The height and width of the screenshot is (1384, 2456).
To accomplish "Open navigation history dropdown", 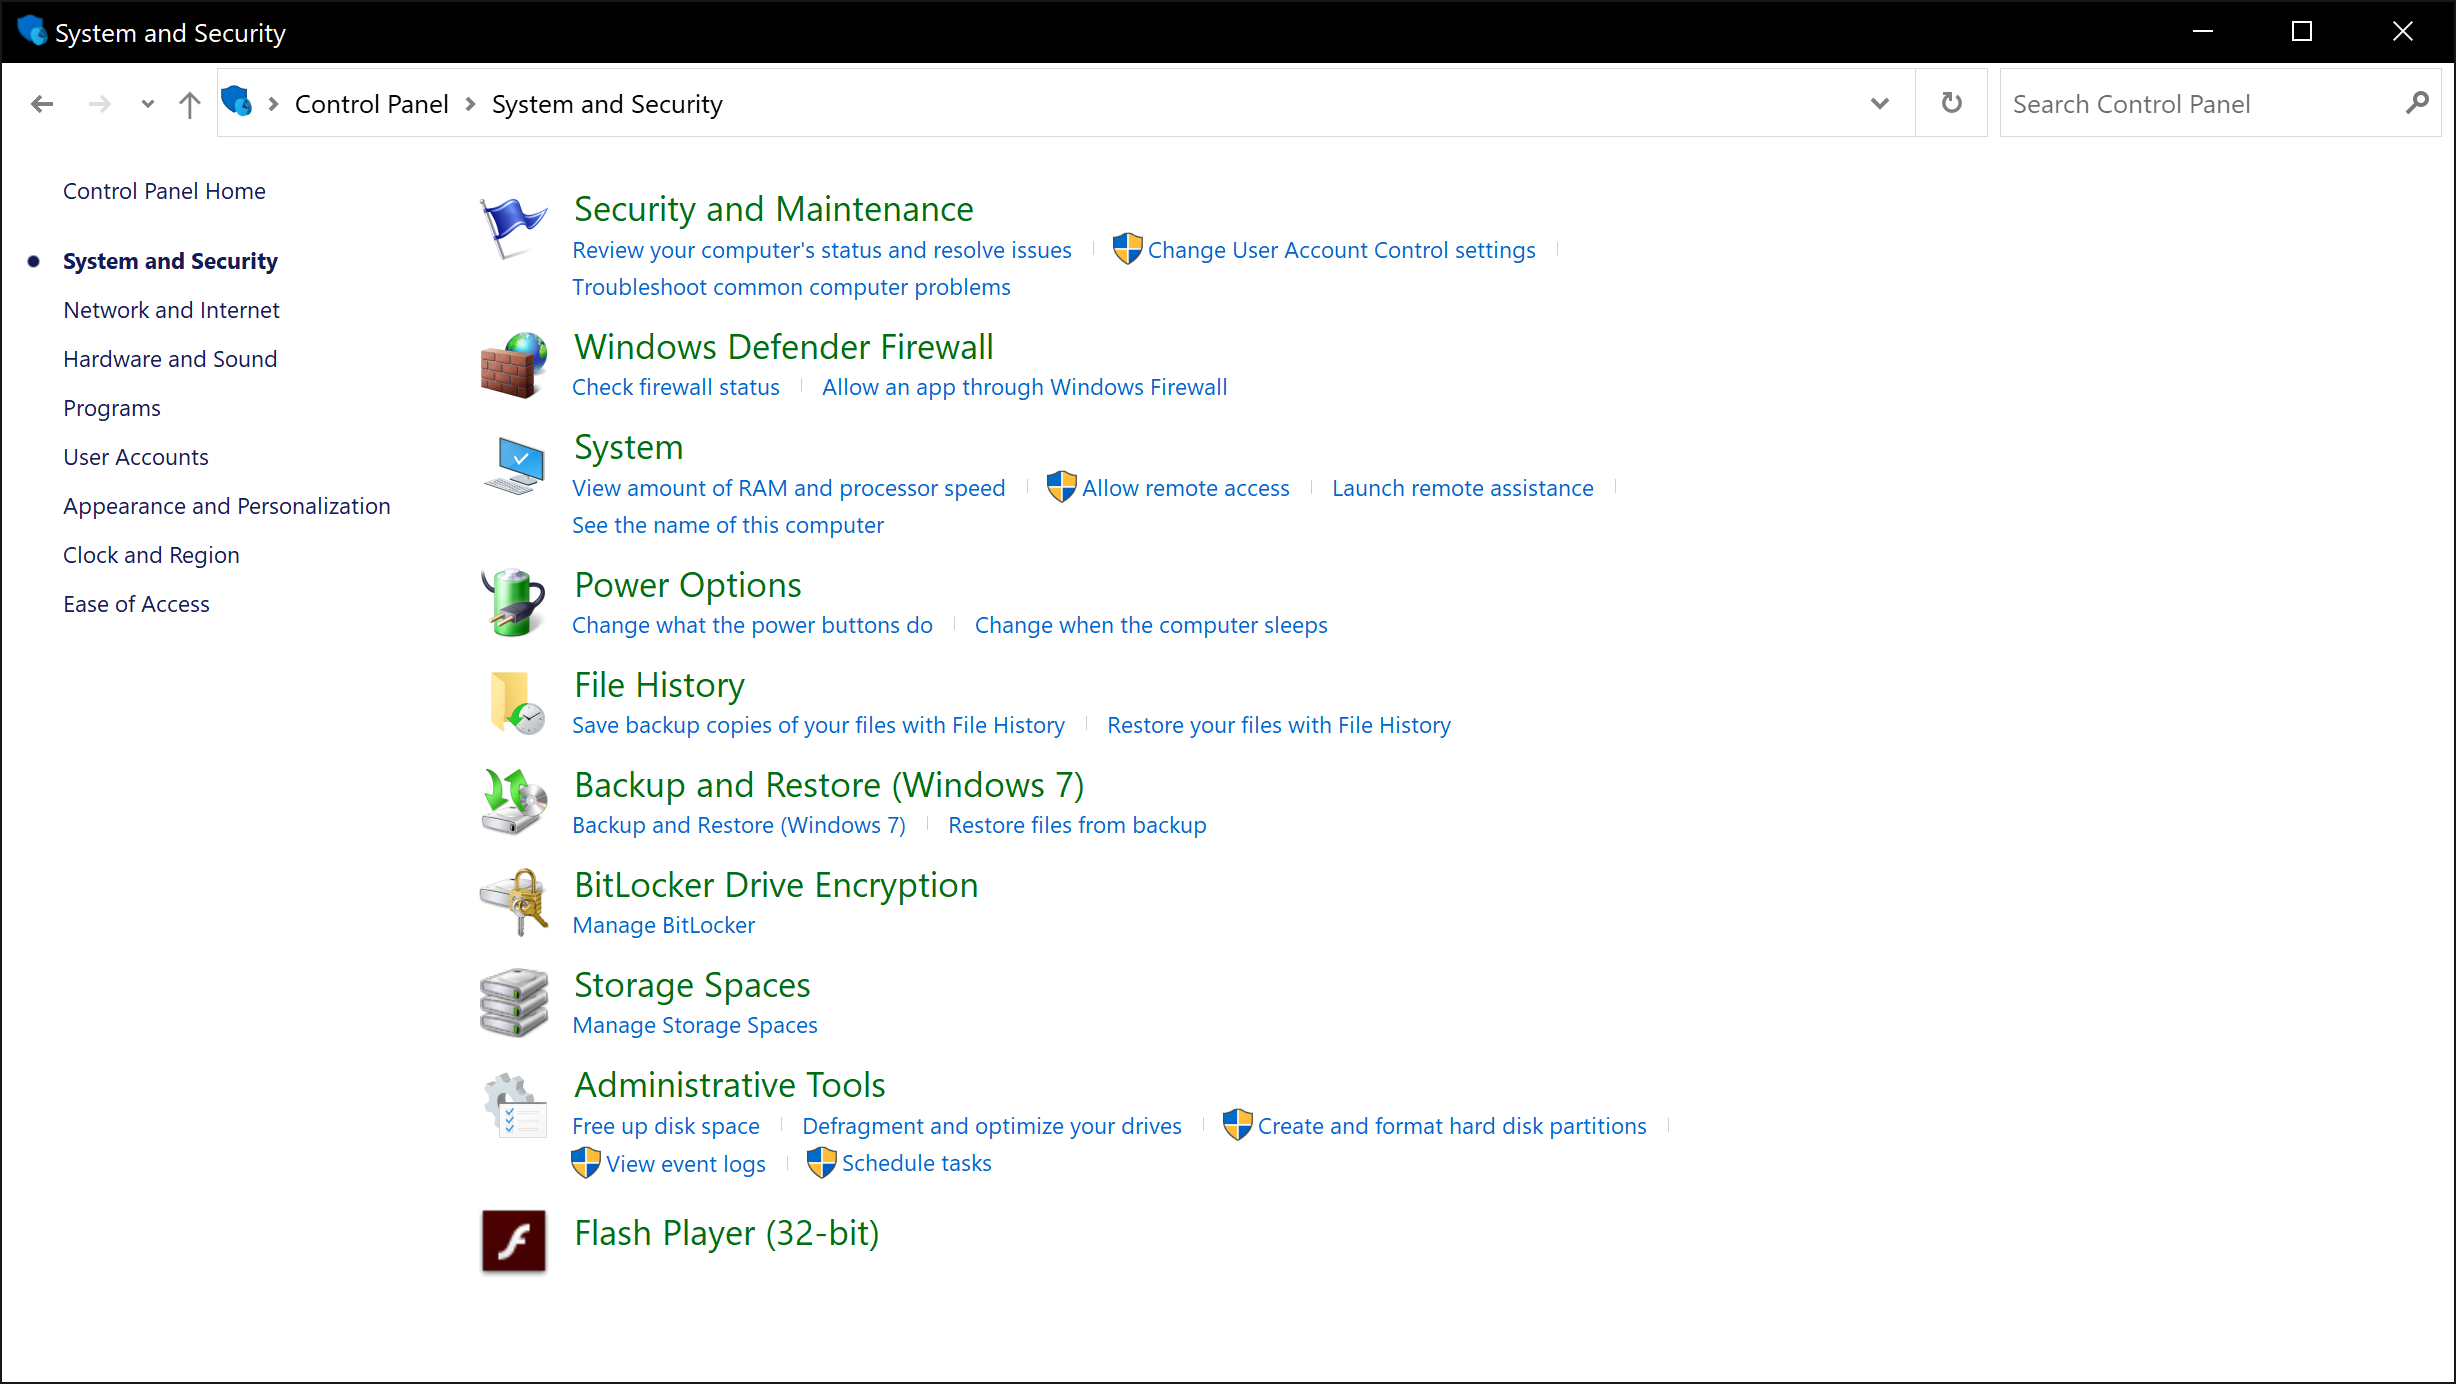I will [147, 105].
